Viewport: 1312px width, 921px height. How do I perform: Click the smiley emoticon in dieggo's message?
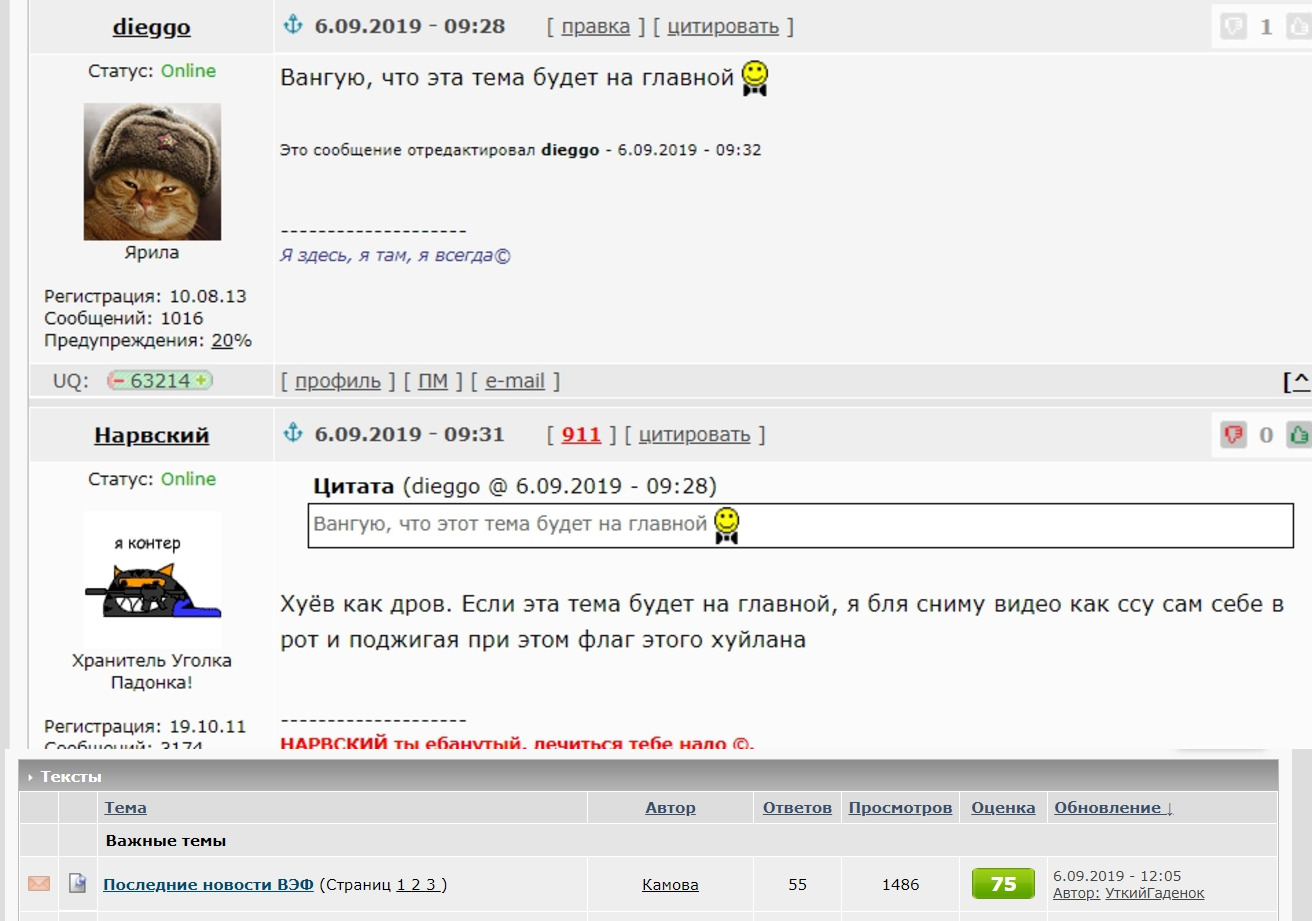[755, 78]
